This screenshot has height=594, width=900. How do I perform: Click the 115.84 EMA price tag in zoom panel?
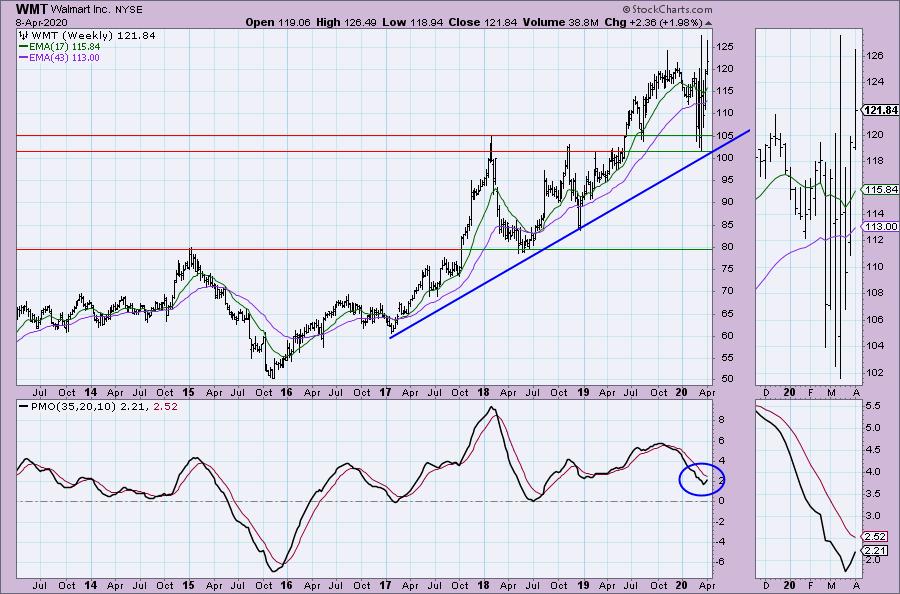click(881, 189)
